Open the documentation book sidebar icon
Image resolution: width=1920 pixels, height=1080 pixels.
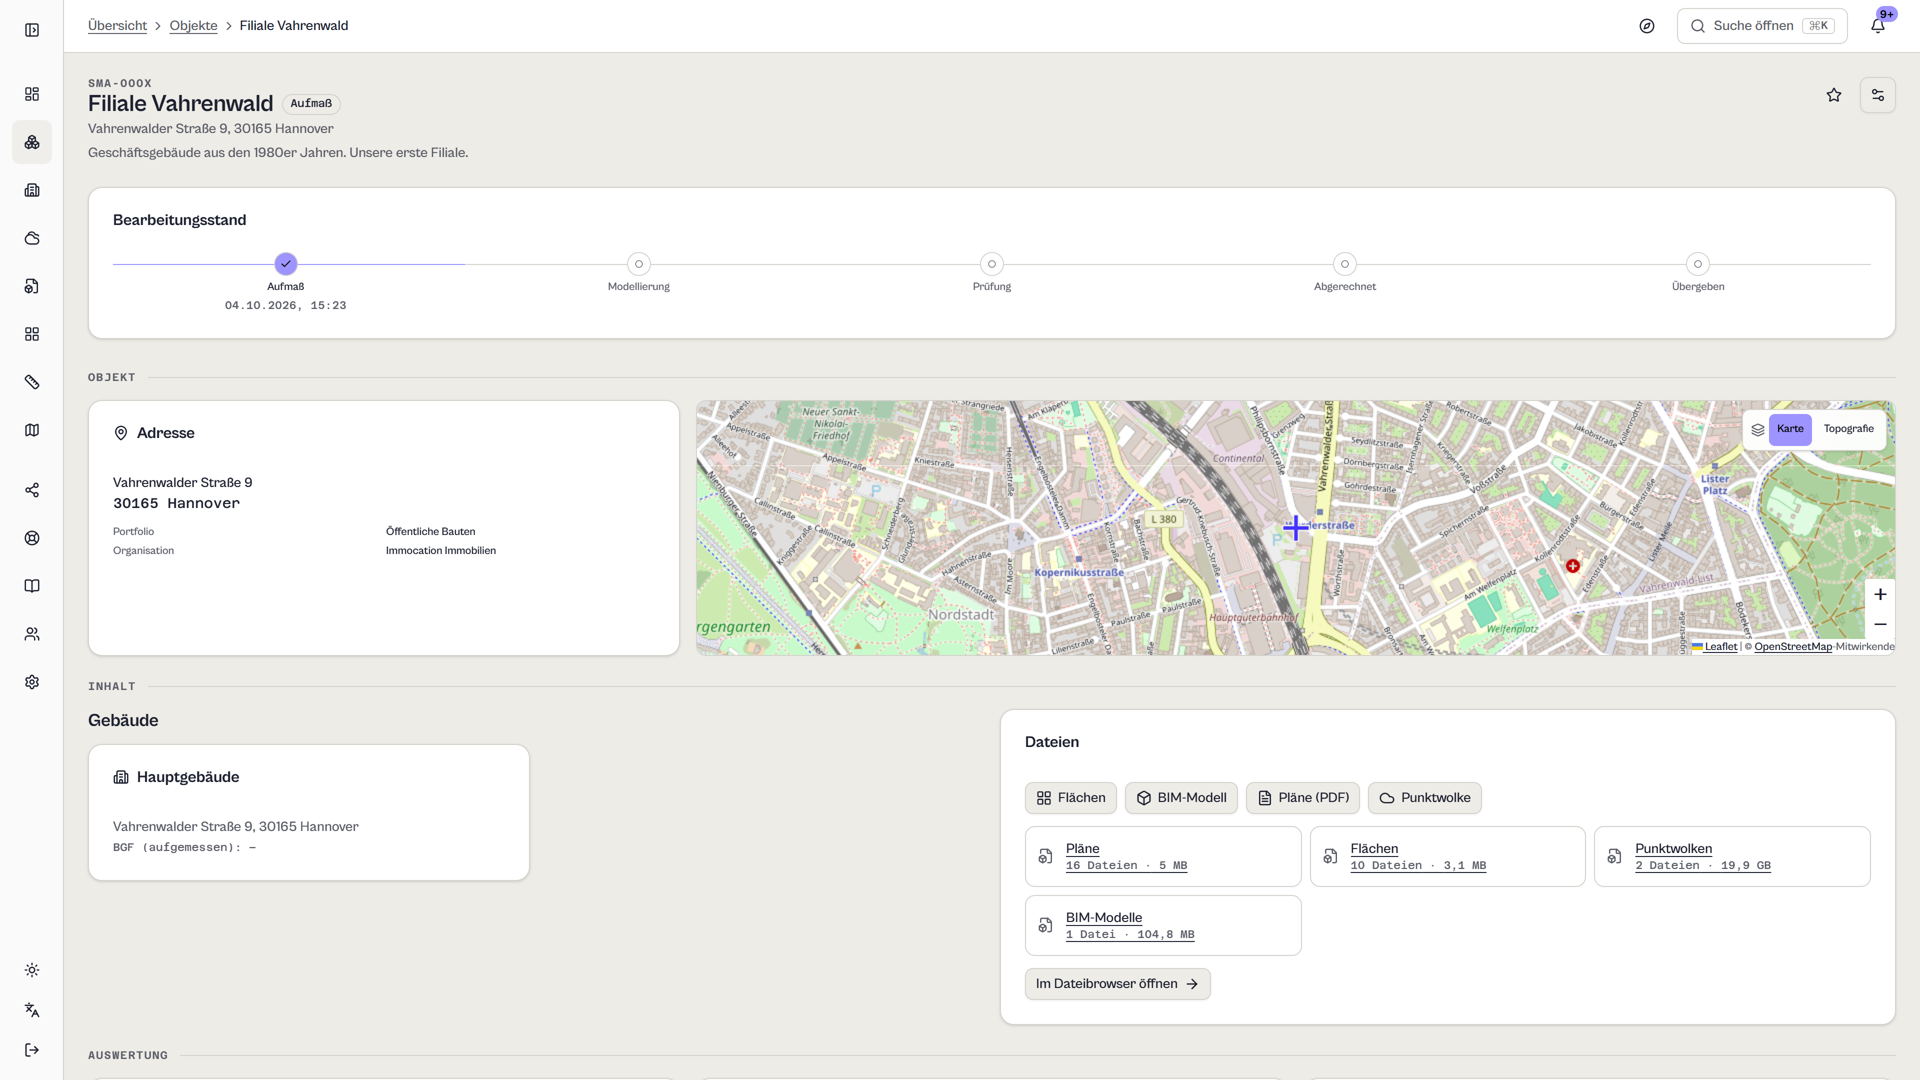tap(32, 586)
